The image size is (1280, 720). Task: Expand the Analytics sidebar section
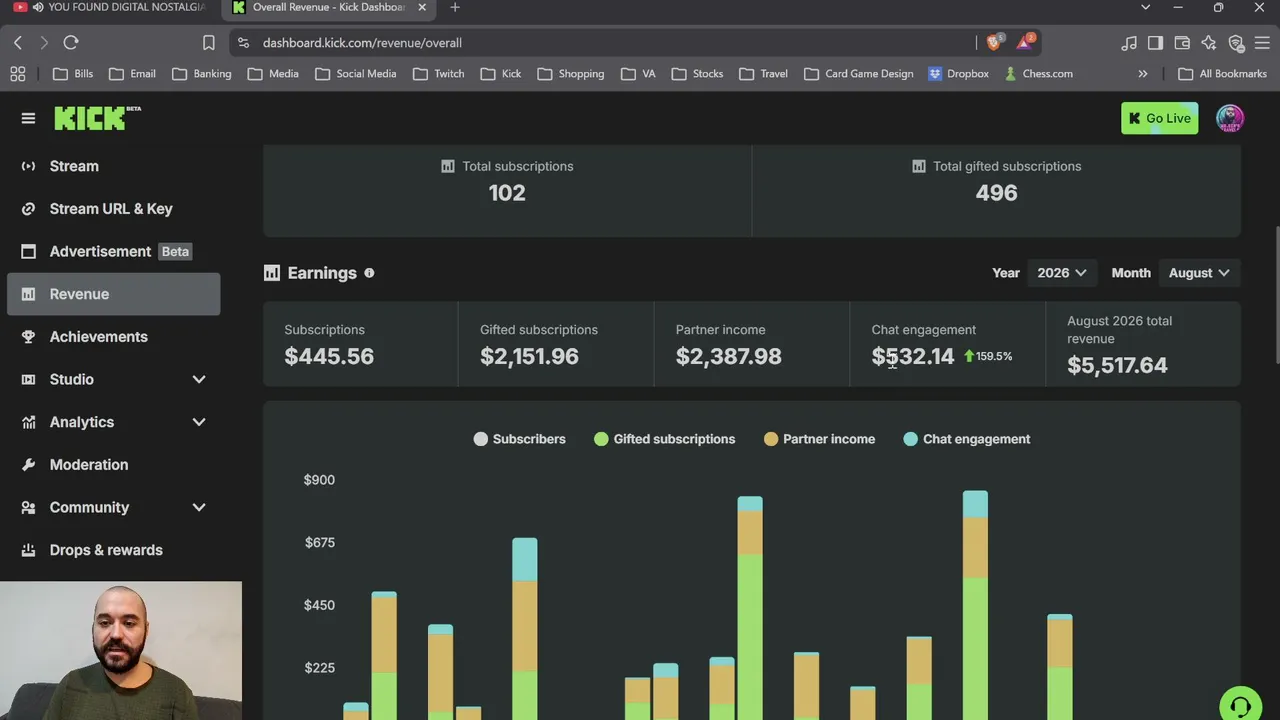(x=113, y=422)
